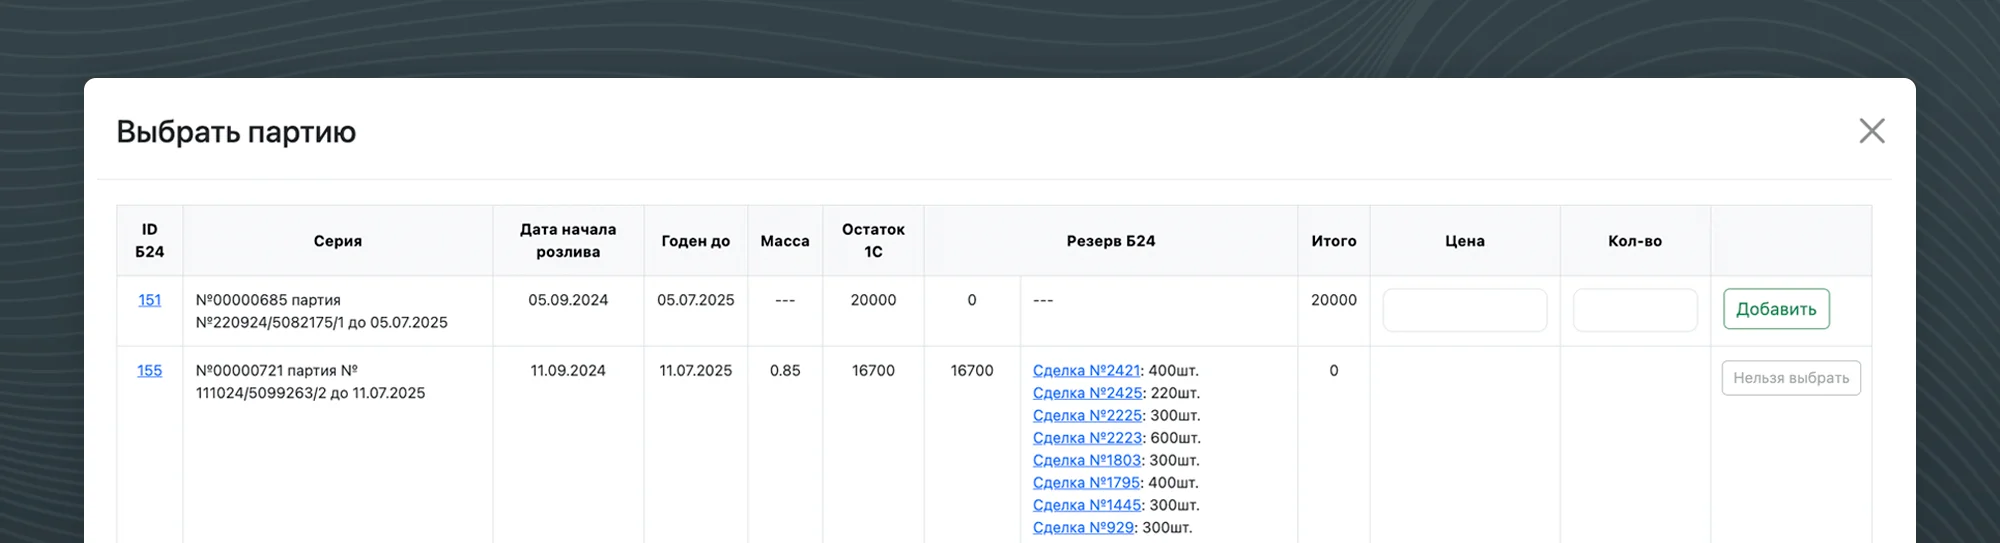This screenshot has width=2000, height=543.
Task: Open link Сделка №1803
Action: tap(1086, 460)
